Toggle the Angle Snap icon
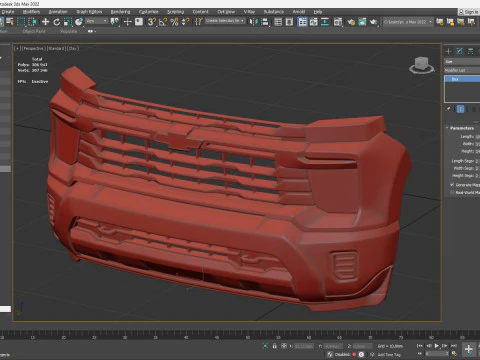 pyautogui.click(x=163, y=22)
